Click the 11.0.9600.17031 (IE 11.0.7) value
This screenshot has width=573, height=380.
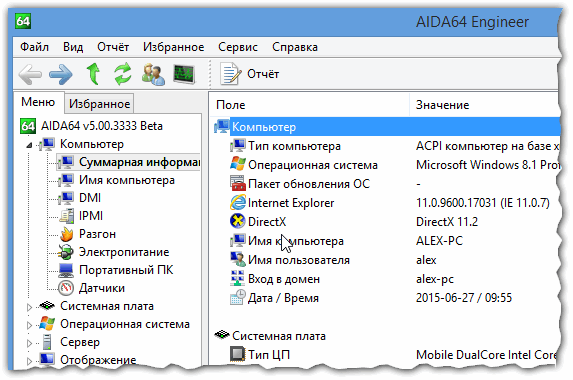pos(483,203)
